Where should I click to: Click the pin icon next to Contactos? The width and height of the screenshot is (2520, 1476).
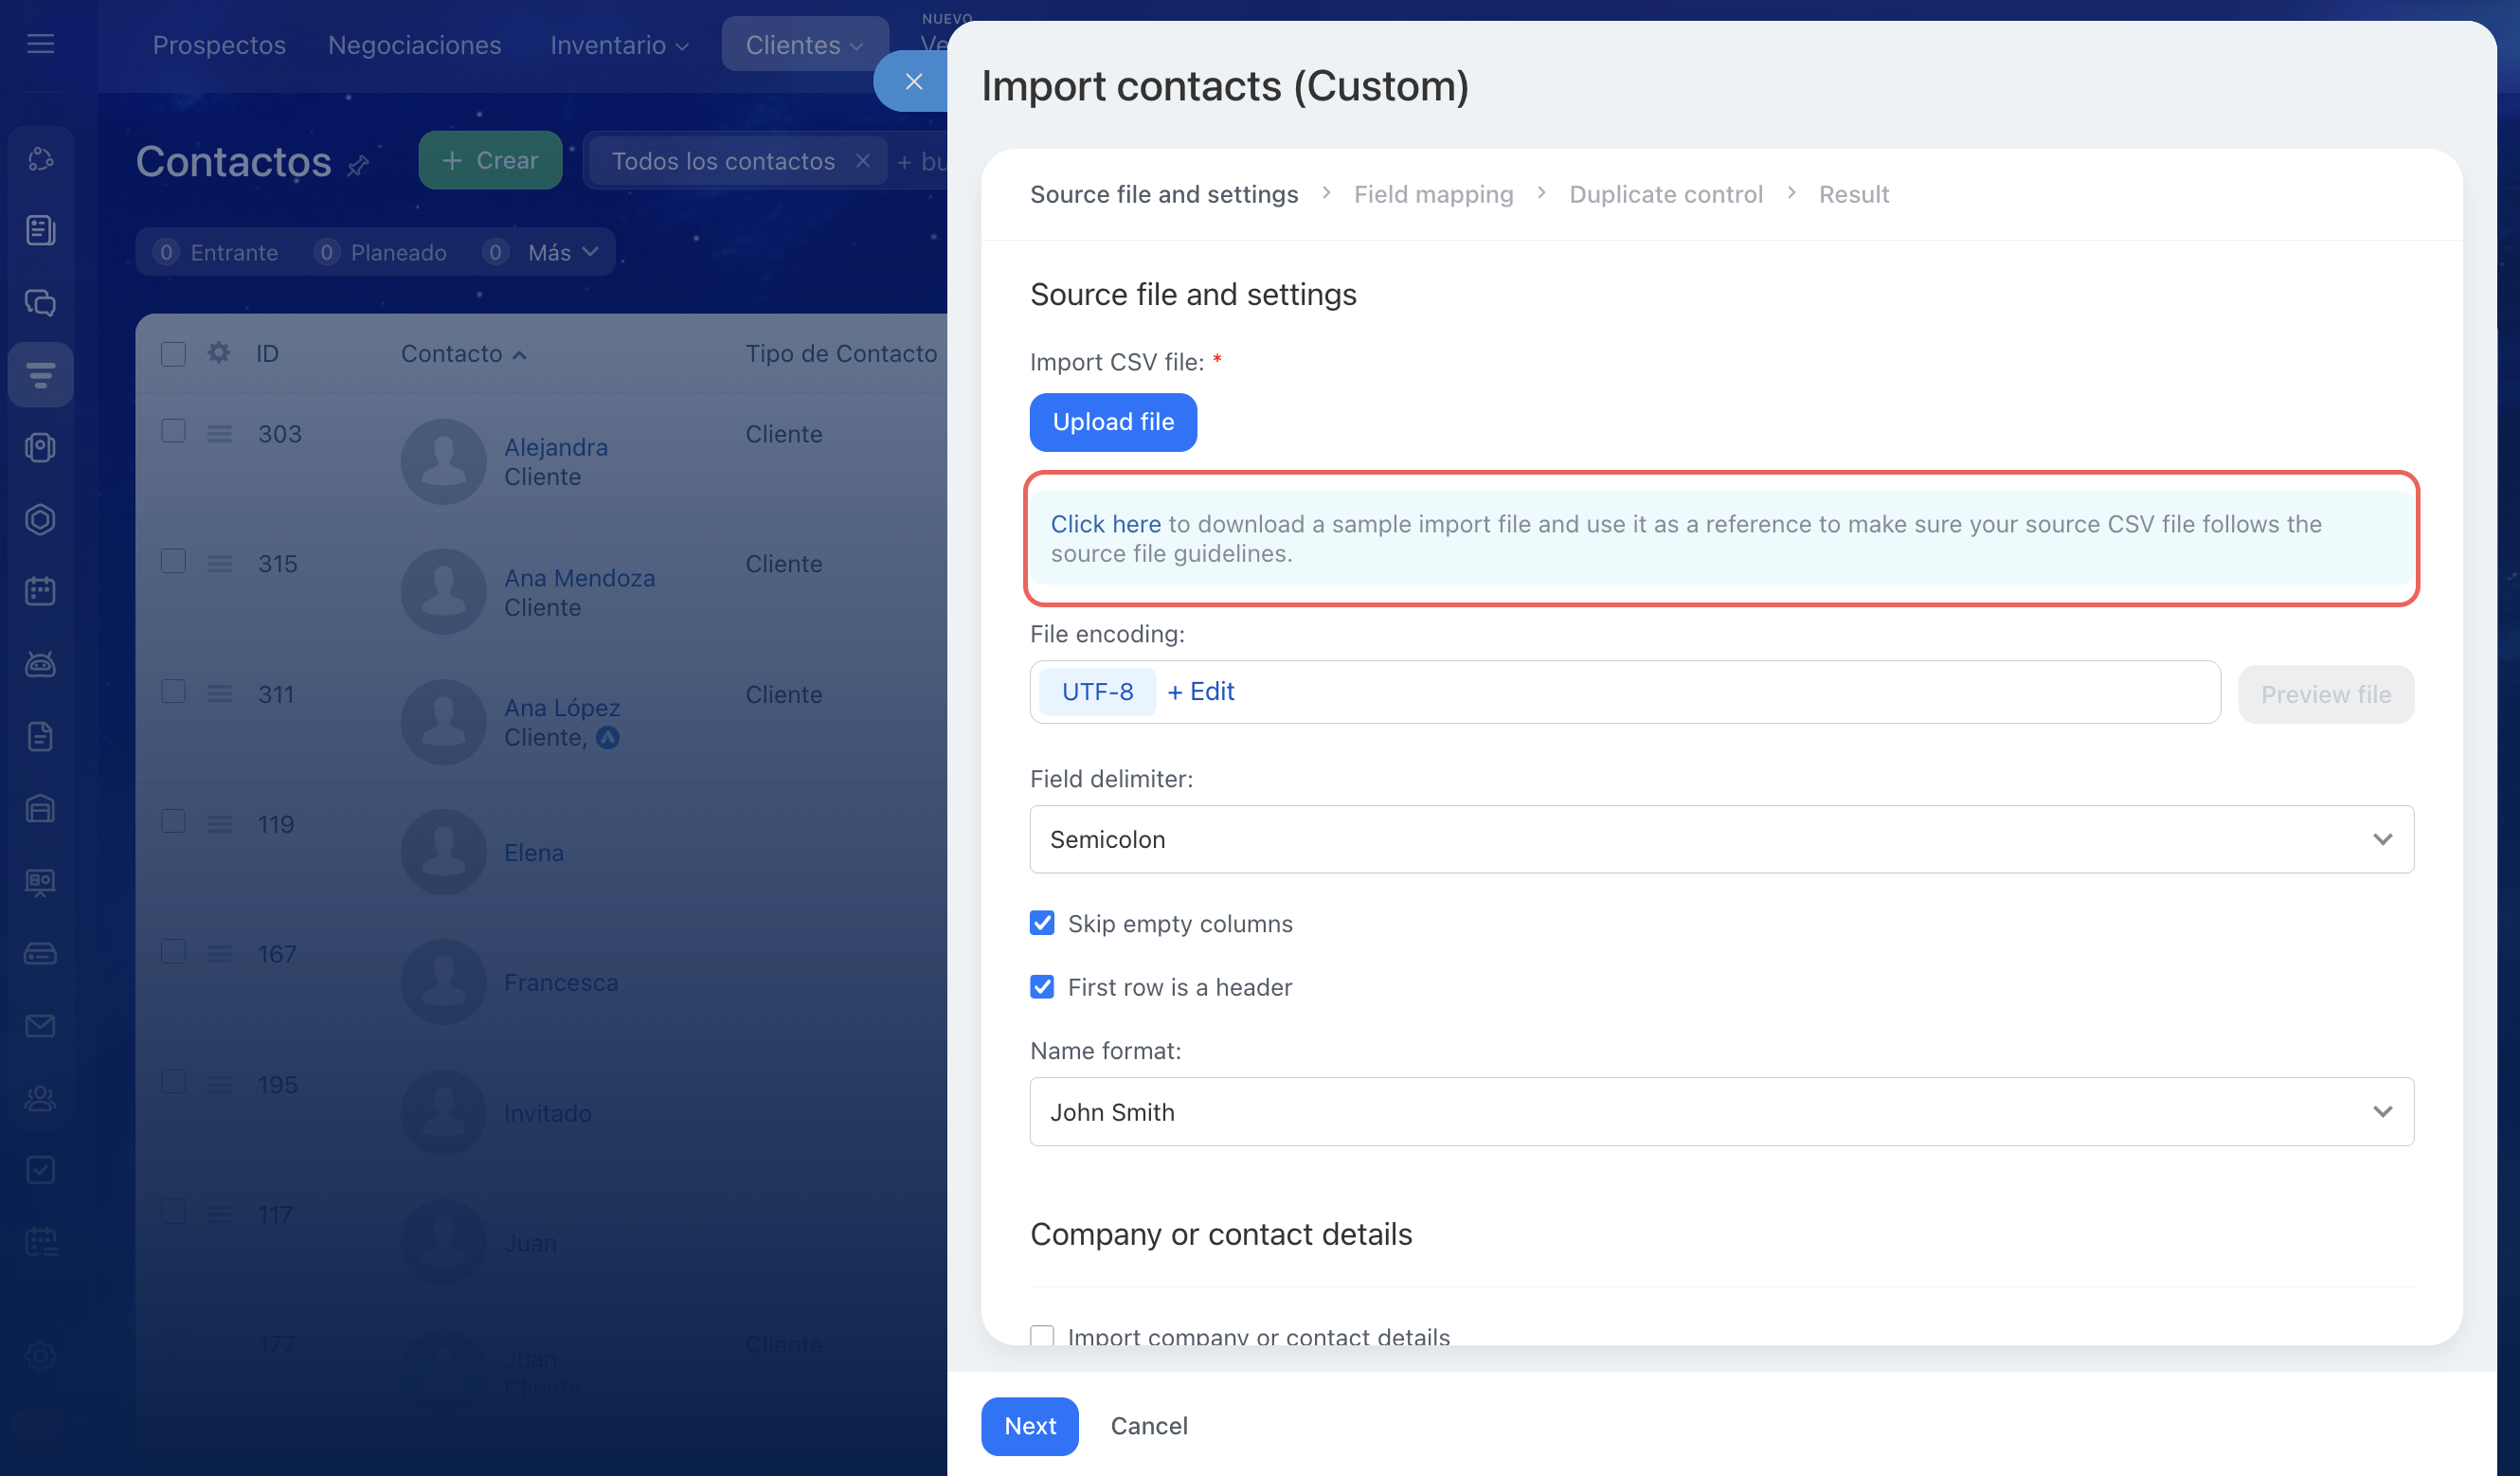coord(358,165)
